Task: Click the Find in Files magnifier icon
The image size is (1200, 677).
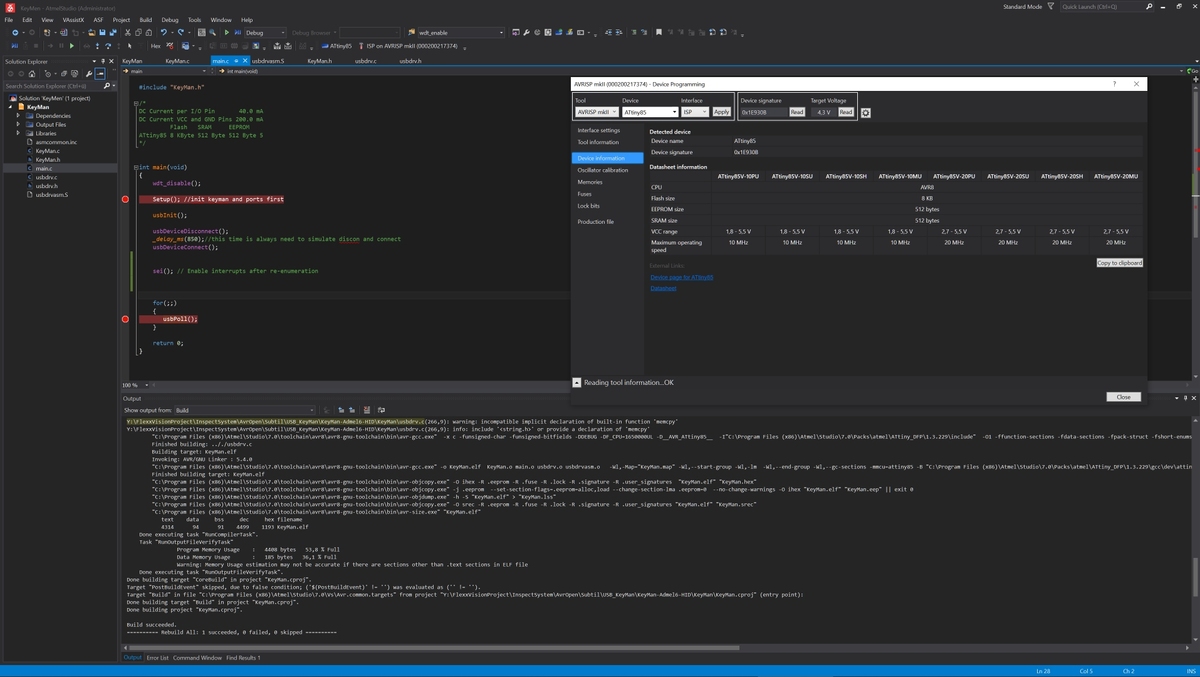Action: coord(212,32)
